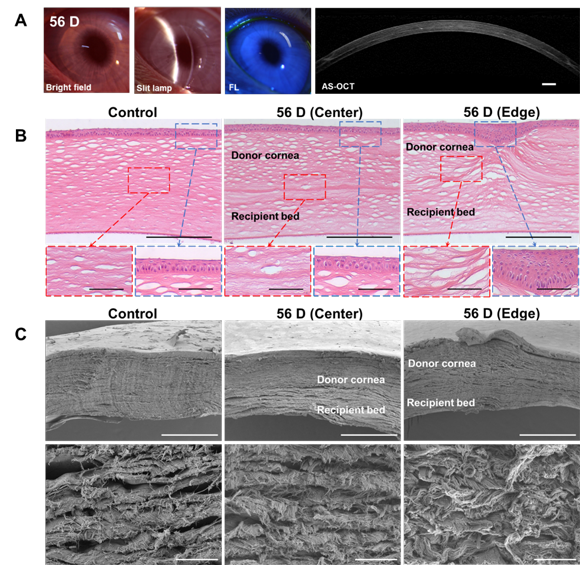
Task: Select the Slit lamp eye image
Action: (x=178, y=50)
